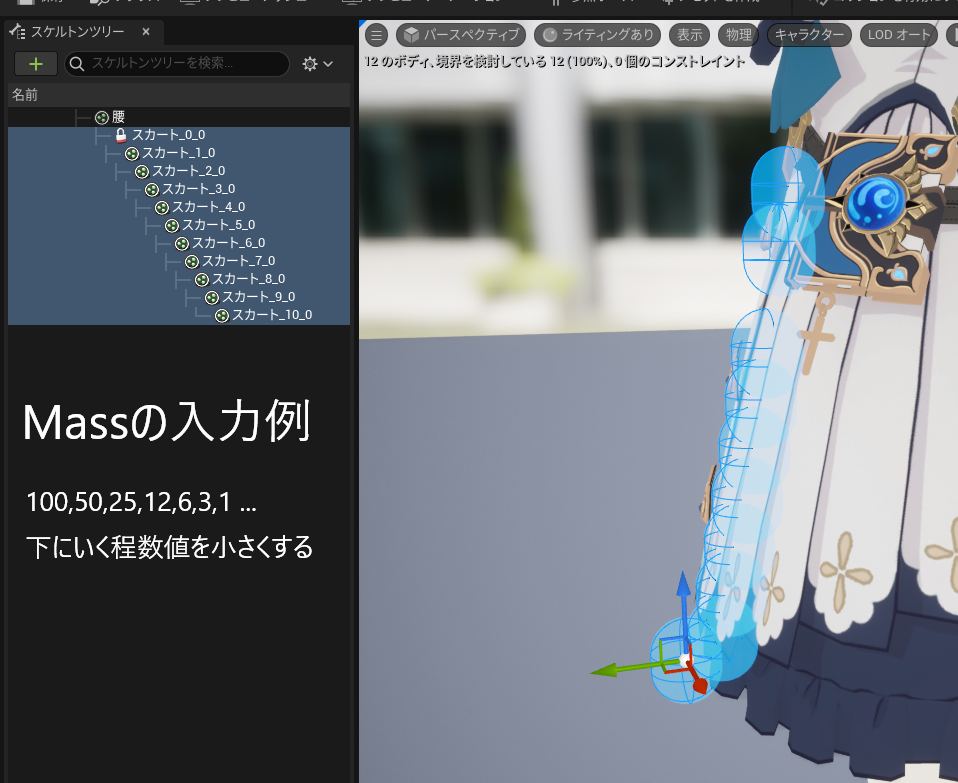Open the パースペクティブ view mode menu
The image size is (958, 783).
[x=461, y=35]
